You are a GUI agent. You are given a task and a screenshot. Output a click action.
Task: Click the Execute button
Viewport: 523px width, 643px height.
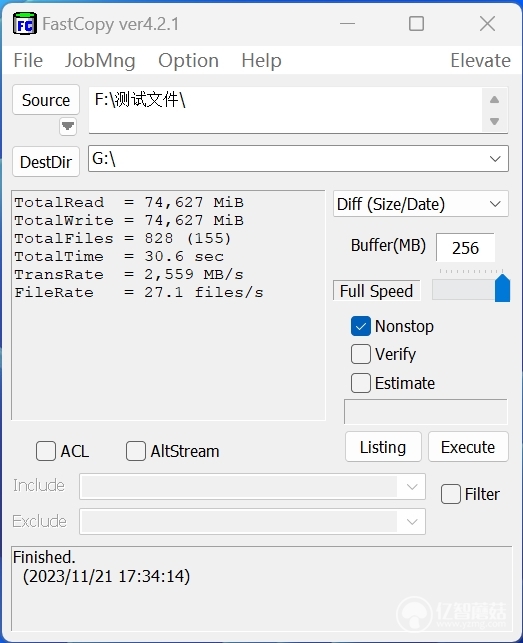click(468, 447)
